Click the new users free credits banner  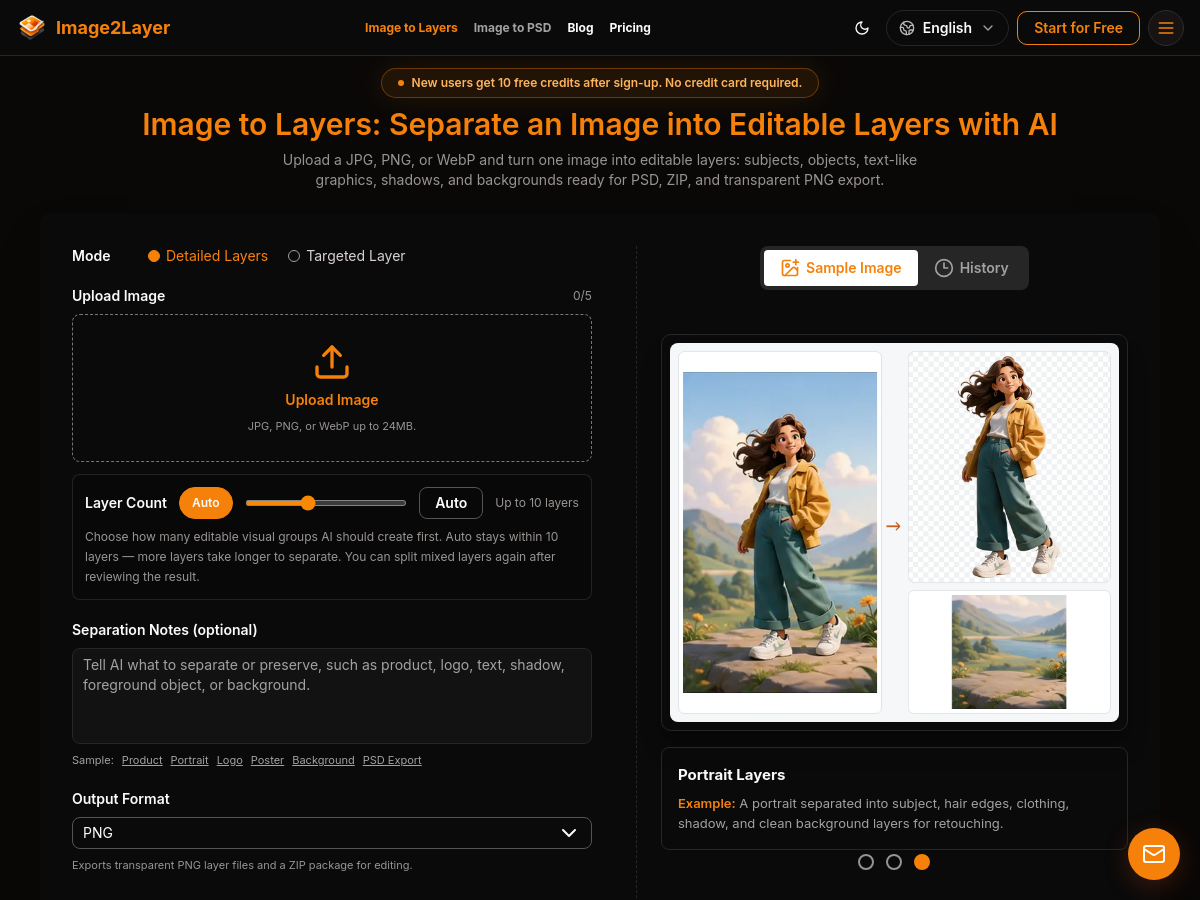pyautogui.click(x=600, y=83)
